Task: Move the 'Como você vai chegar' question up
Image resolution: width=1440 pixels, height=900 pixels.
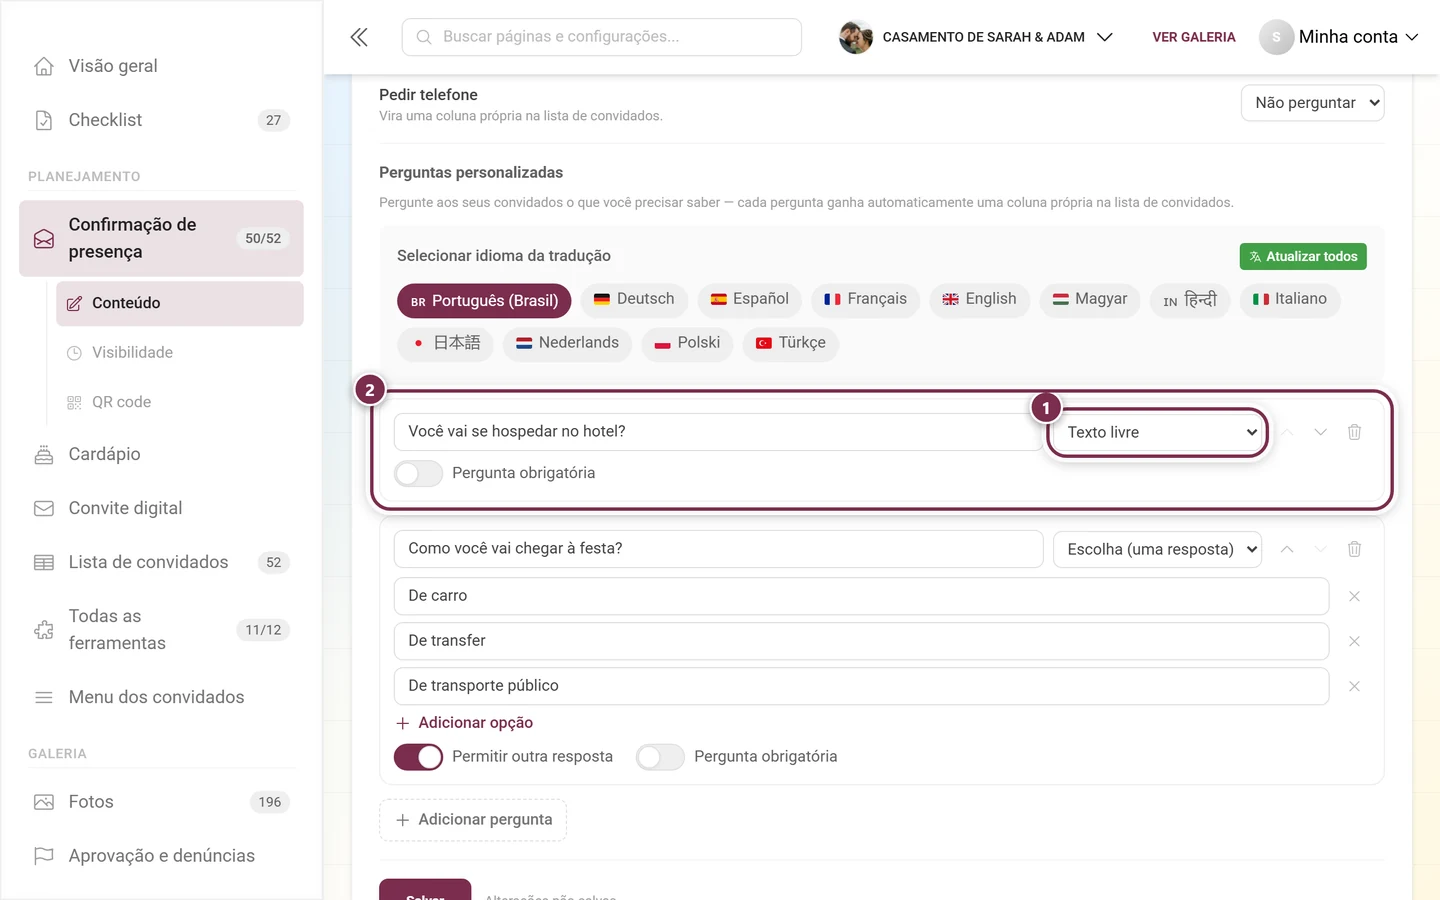Action: (1287, 549)
